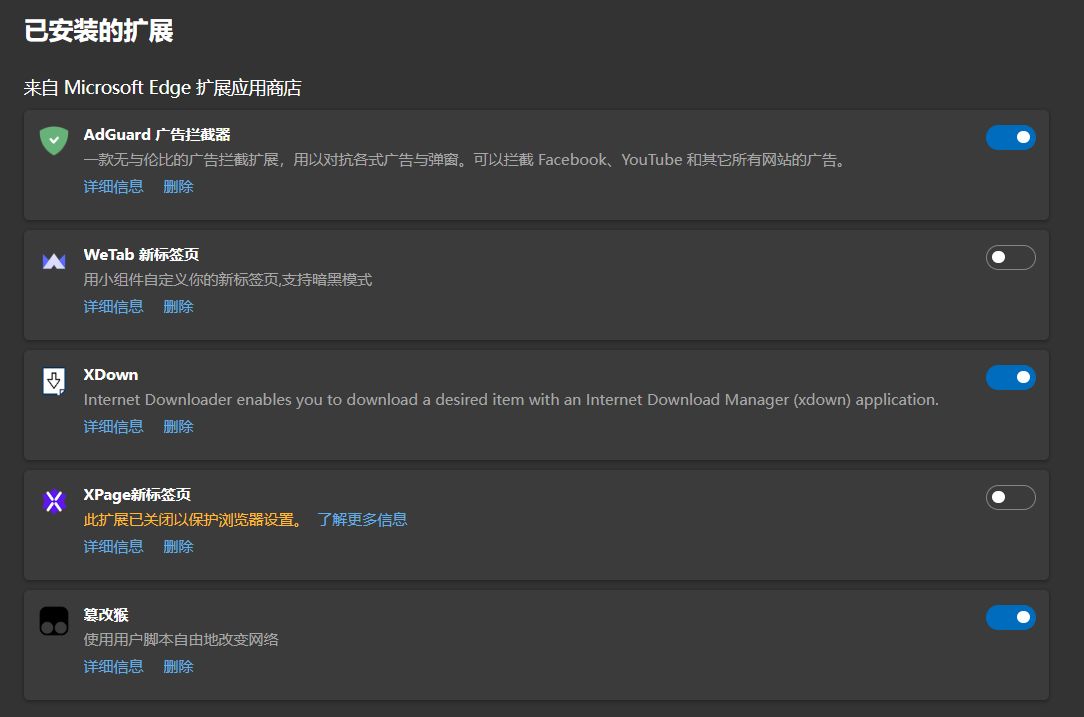Remove WeTab via its 删除 link
The height and width of the screenshot is (717, 1084).
[x=178, y=307]
